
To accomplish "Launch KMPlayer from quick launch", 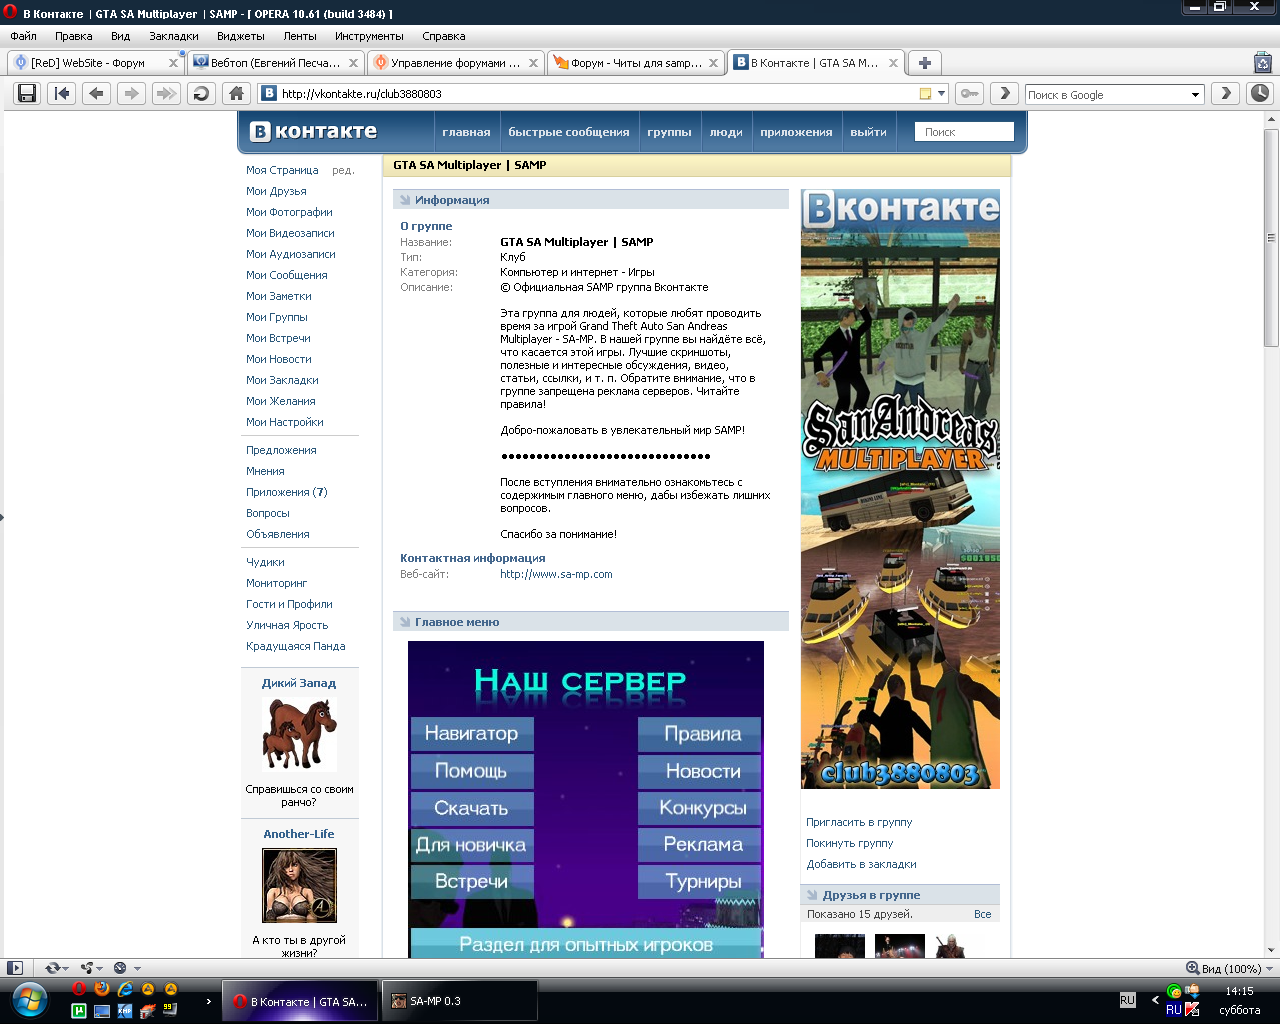I will pyautogui.click(x=125, y=1011).
